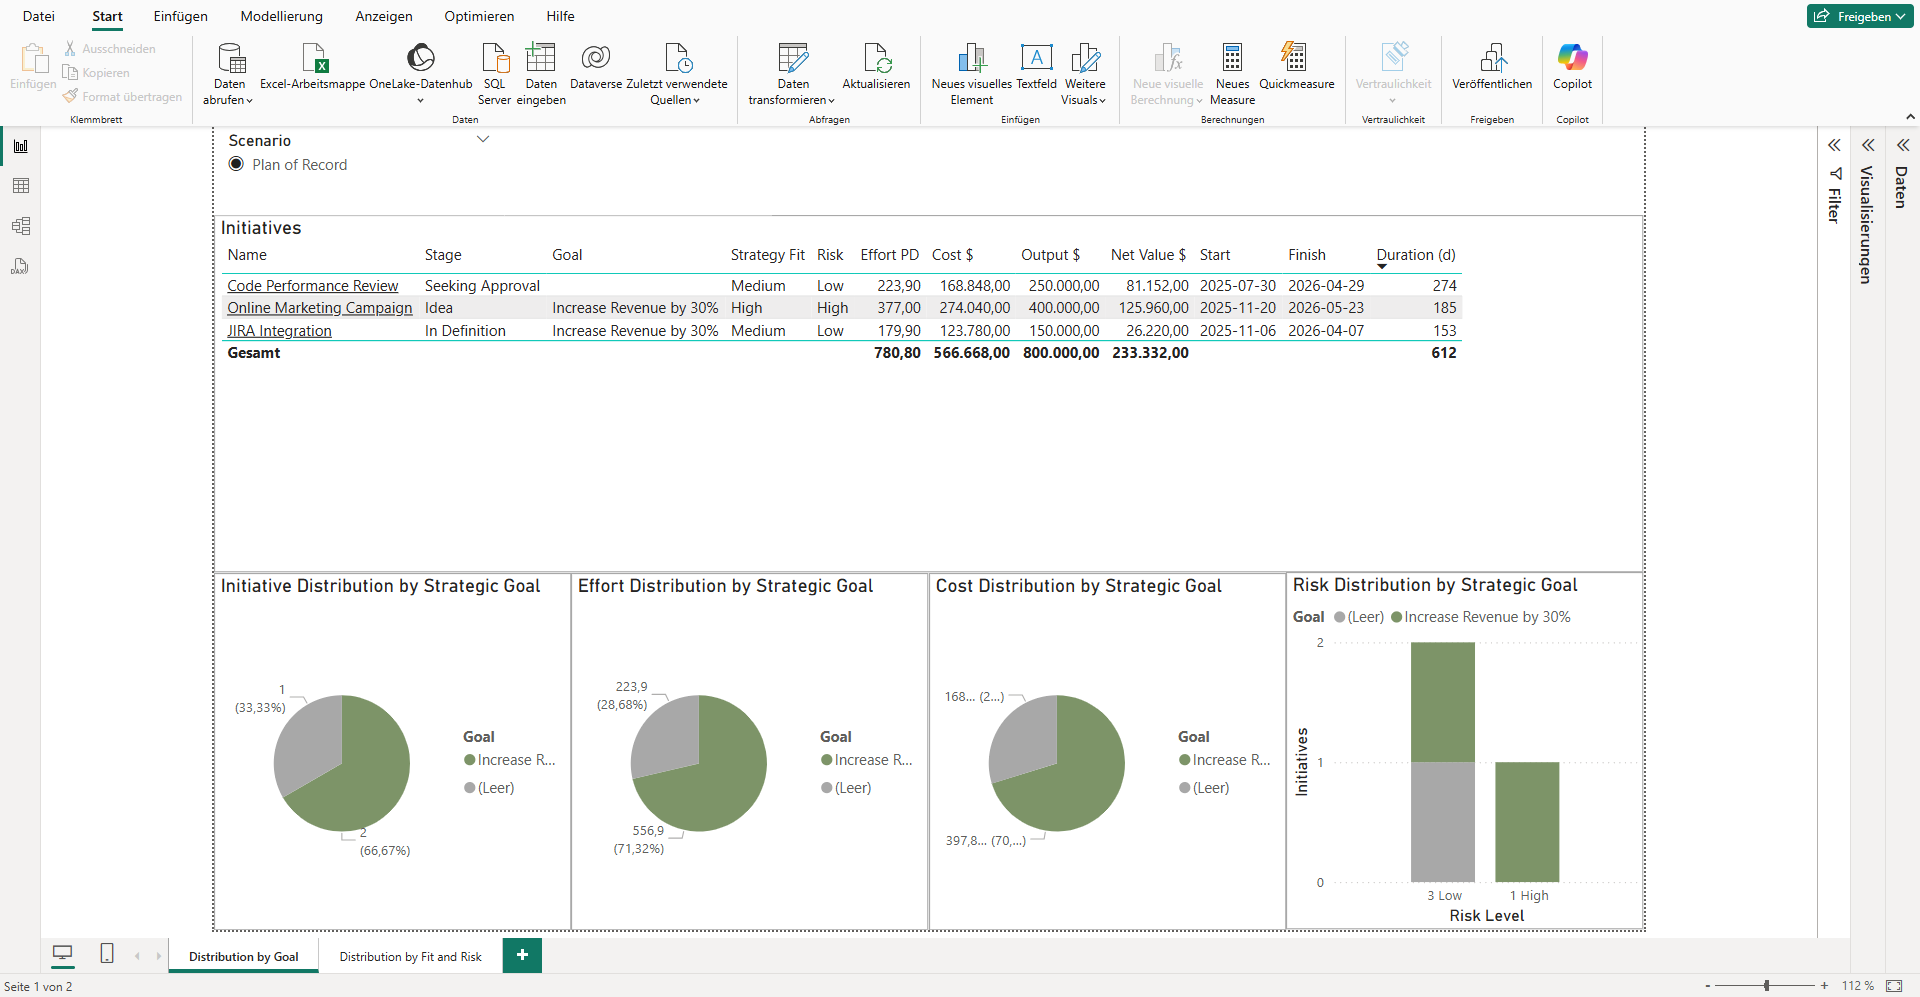1920x997 pixels.
Task: Fit page to window icon
Action: (x=1894, y=986)
